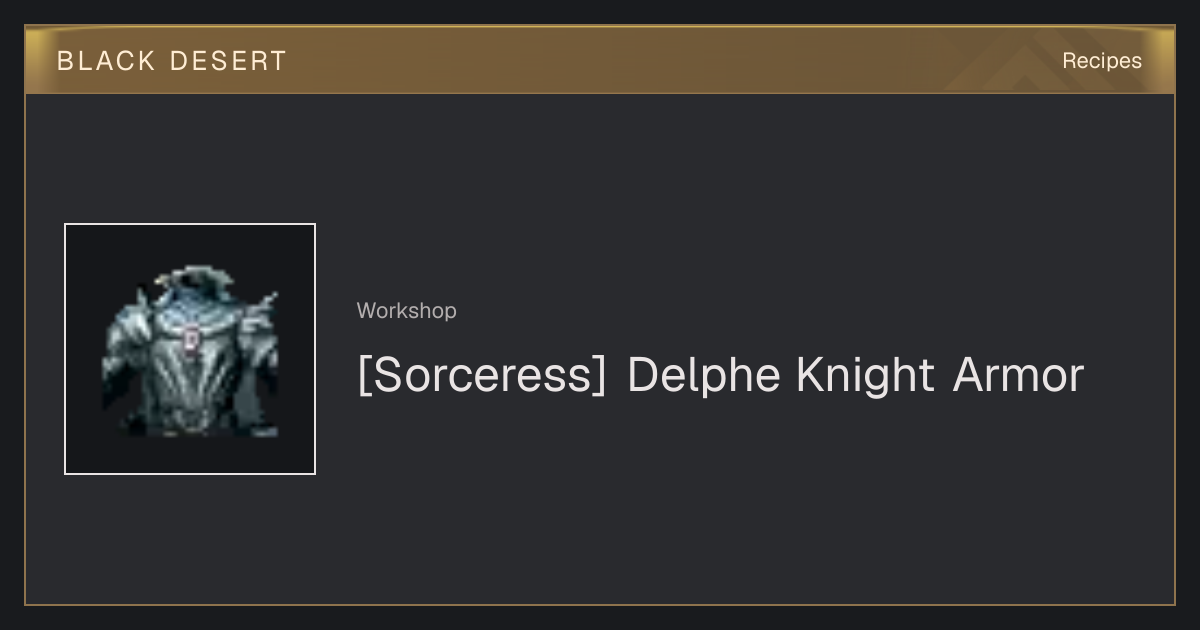Click the armor's collar at icon top
1200x630 pixels.
click(x=192, y=283)
